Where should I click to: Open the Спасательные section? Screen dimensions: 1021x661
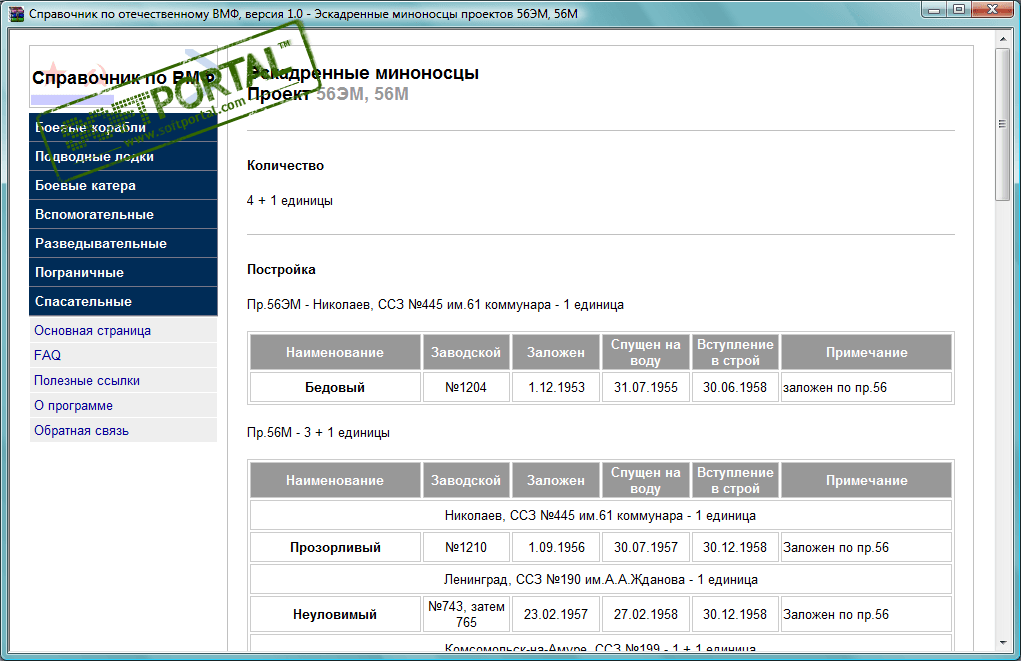(x=123, y=302)
